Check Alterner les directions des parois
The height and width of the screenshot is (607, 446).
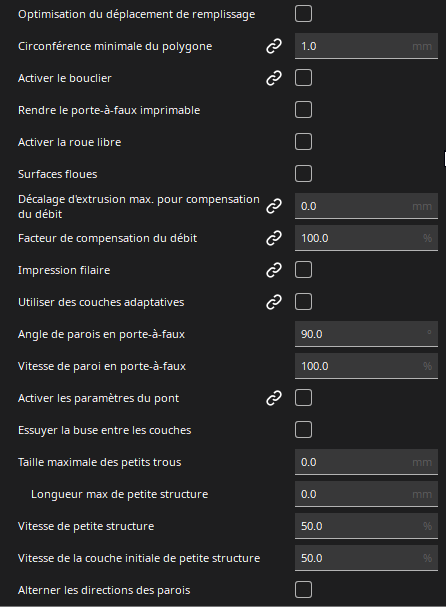(304, 590)
